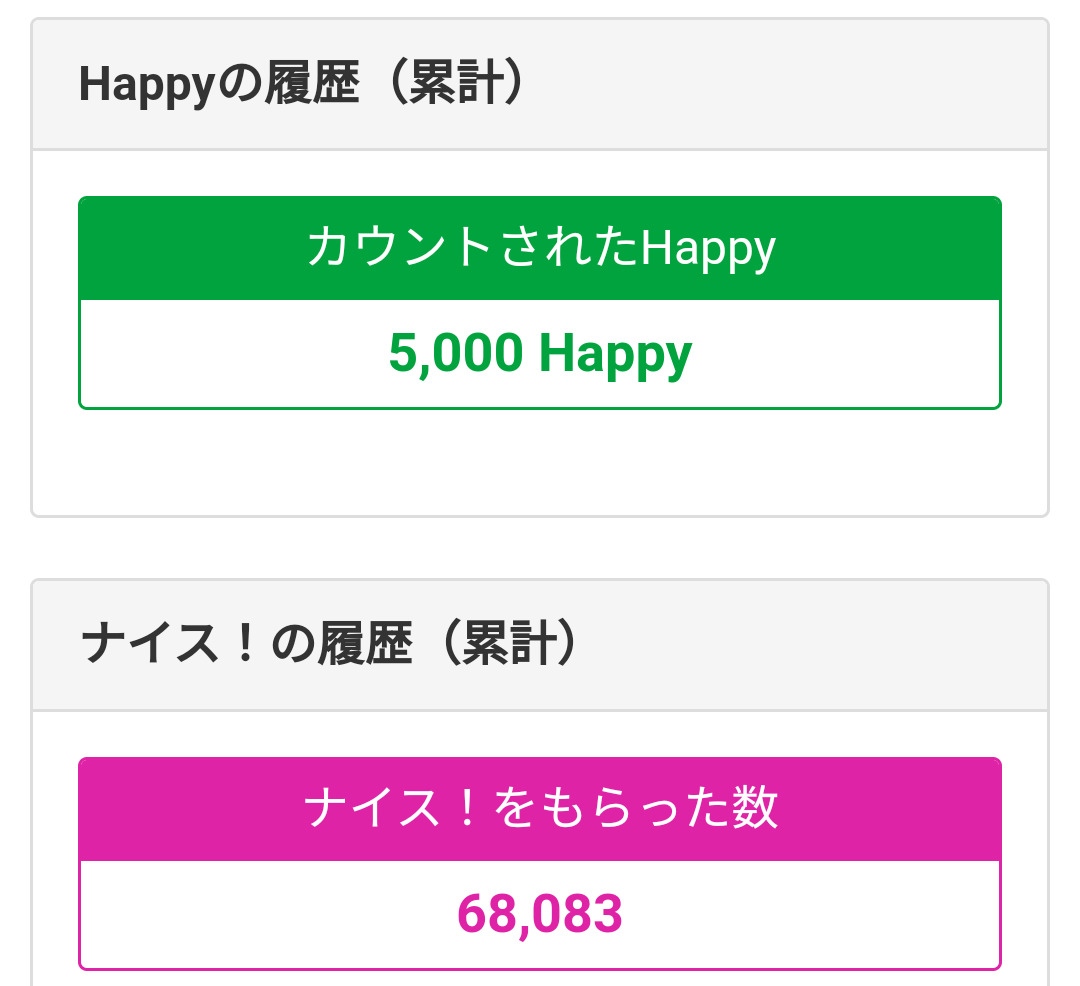Click empty space below the 5,000 Happy box
The image size is (1080, 986).
540,461
